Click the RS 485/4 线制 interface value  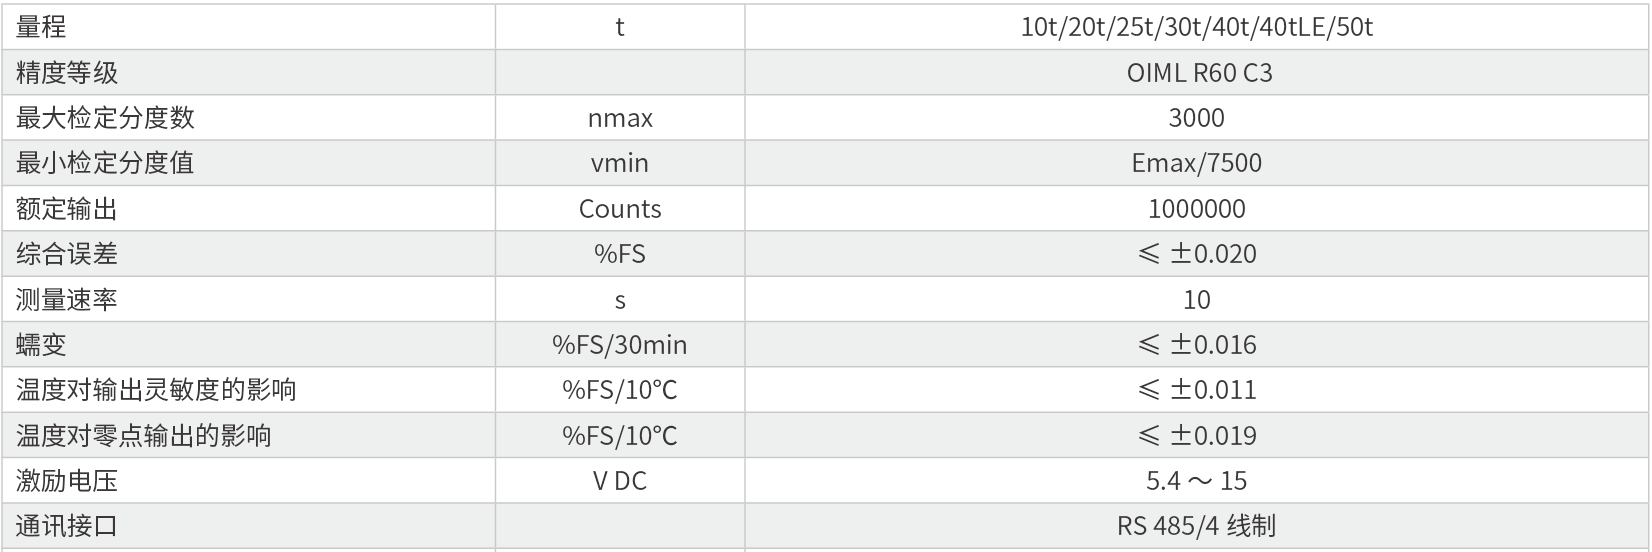(1196, 526)
